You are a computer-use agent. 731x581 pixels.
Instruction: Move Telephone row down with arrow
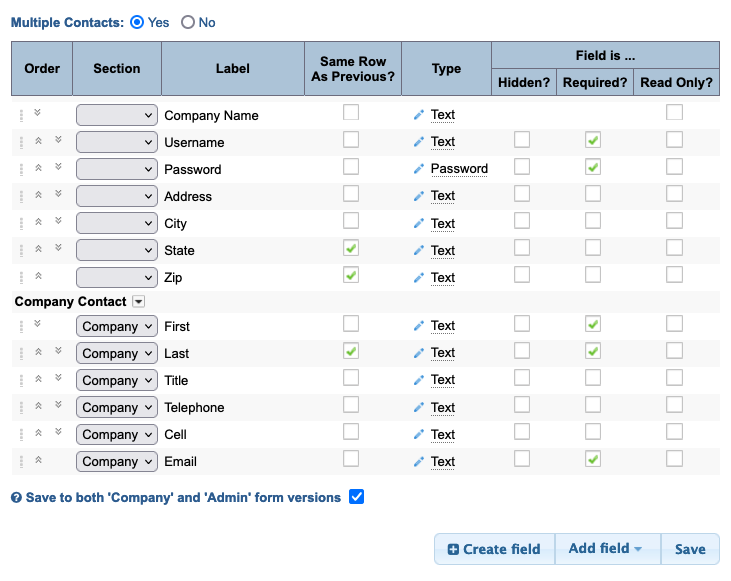click(x=58, y=407)
